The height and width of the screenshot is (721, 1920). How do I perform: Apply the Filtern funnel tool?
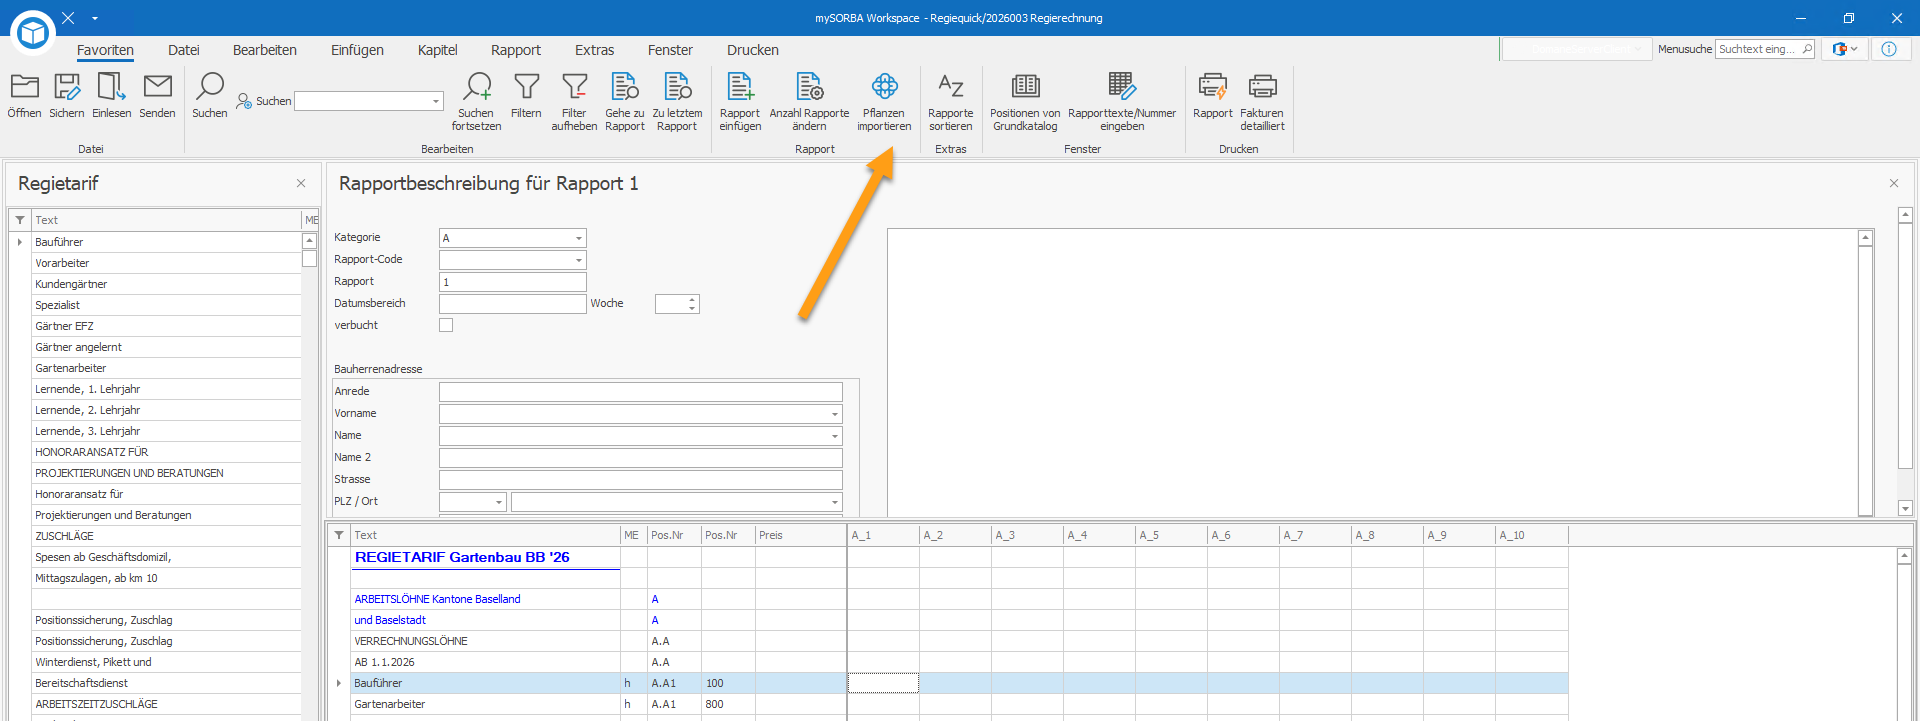click(x=526, y=96)
